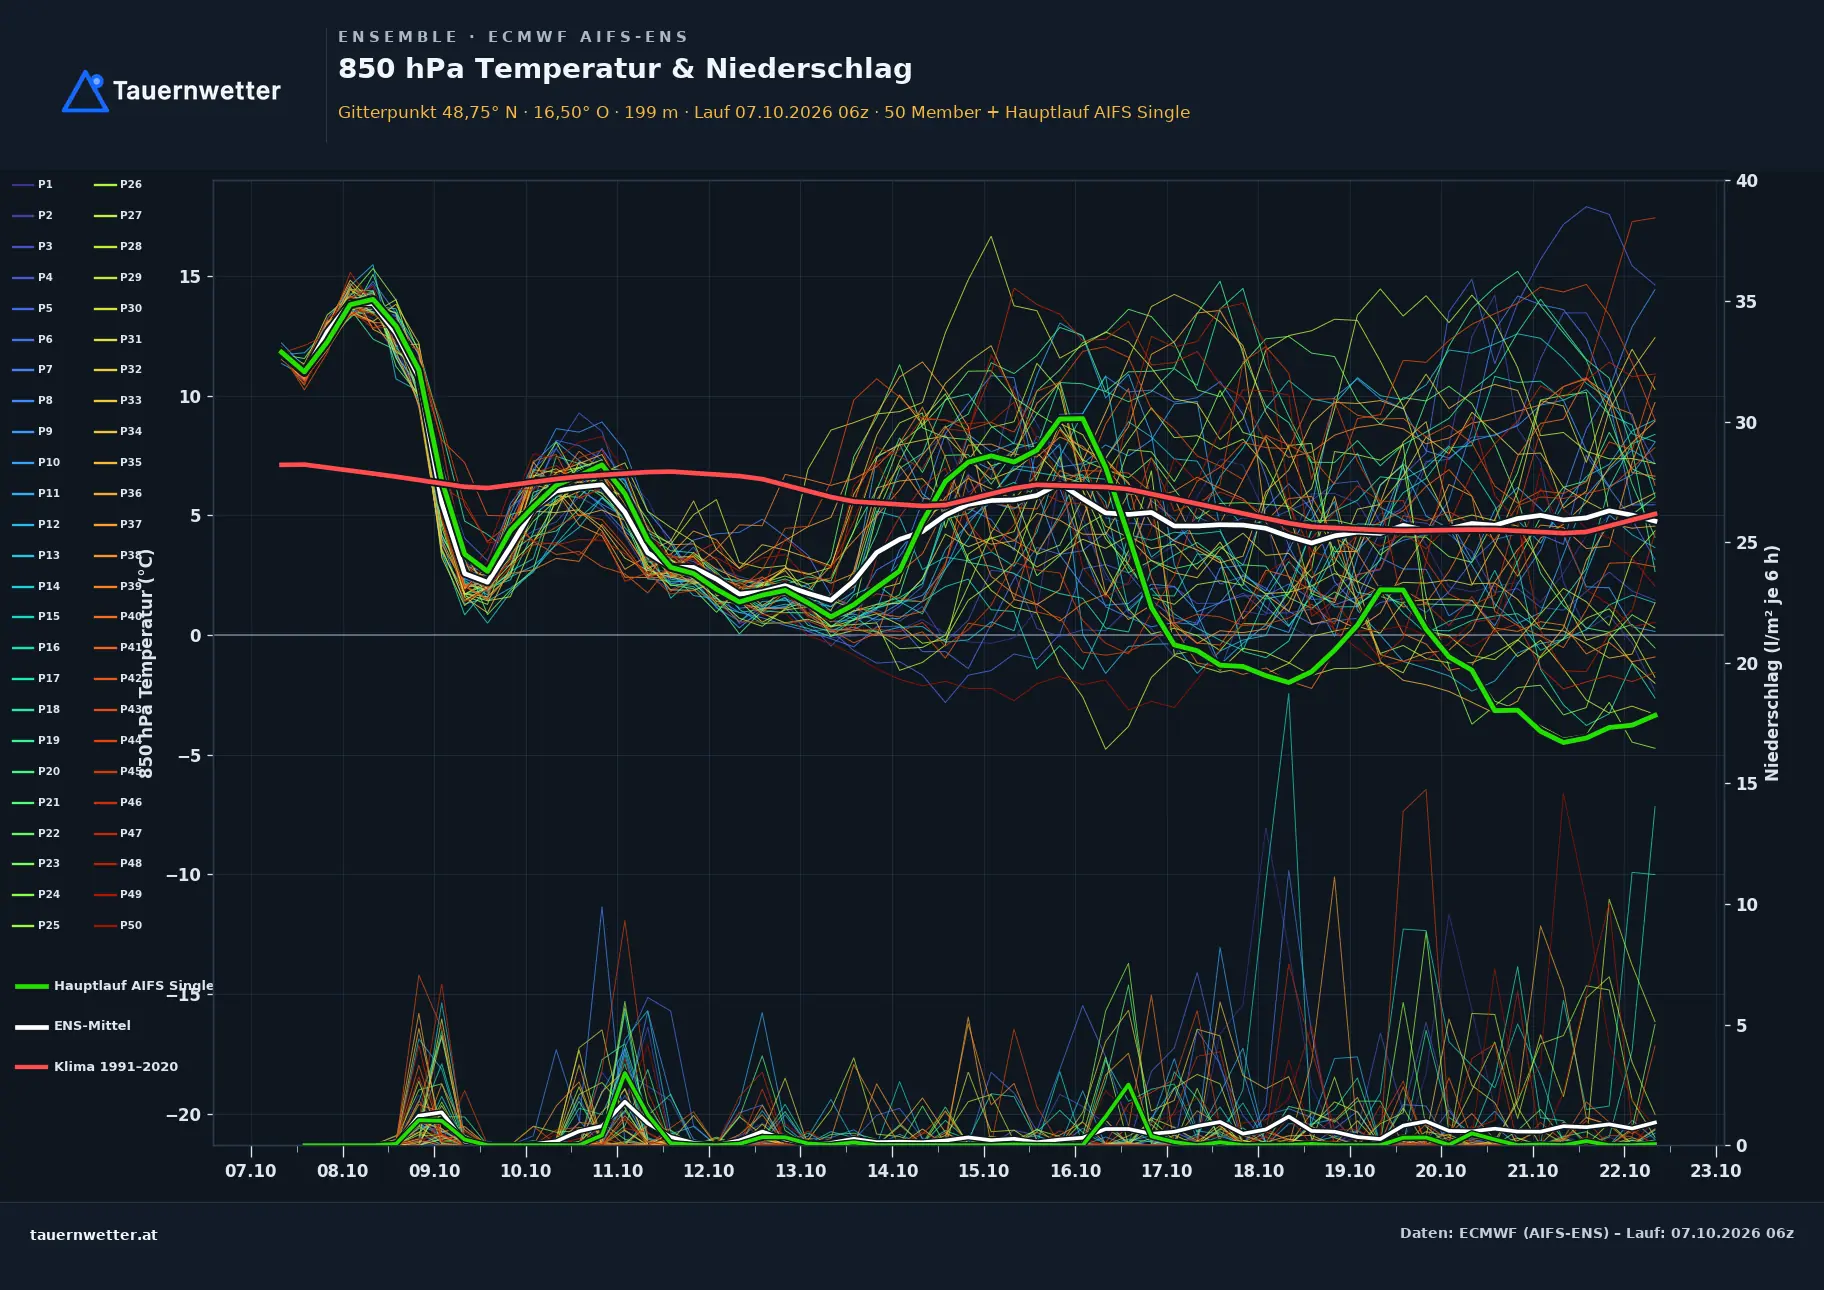The image size is (1824, 1290).
Task: Select legend entry P46
Action: coord(118,802)
